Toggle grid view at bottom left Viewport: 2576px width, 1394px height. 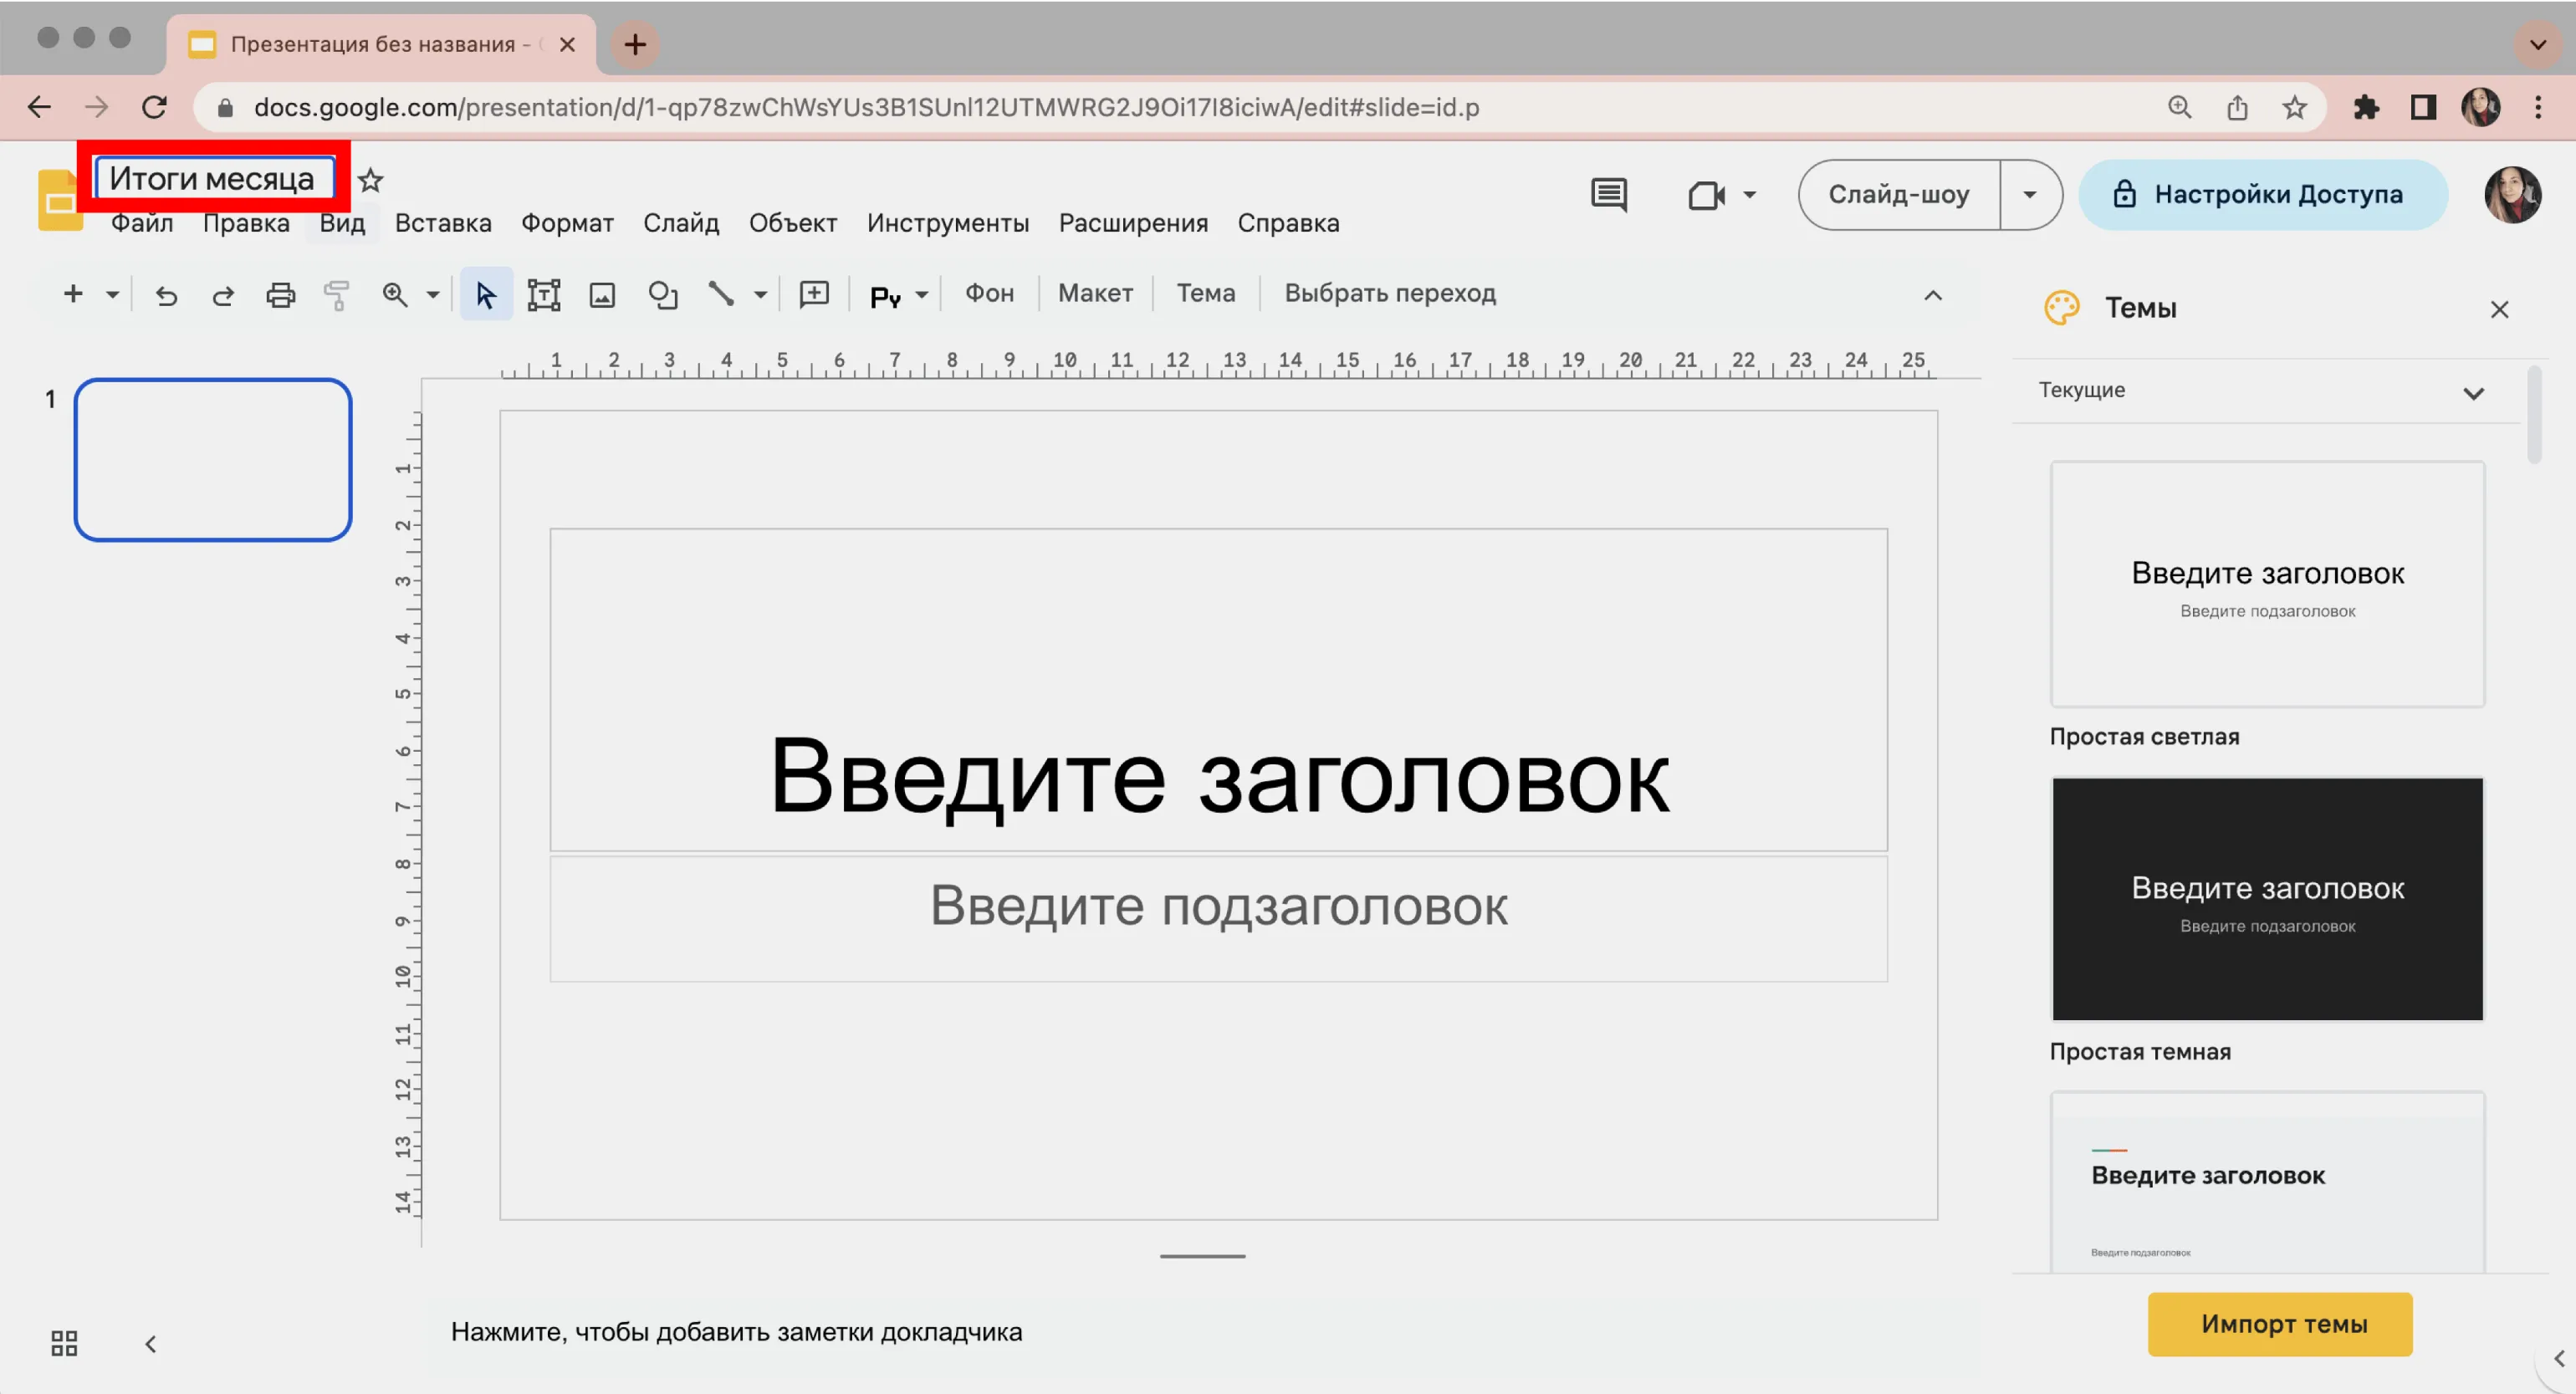coord(64,1343)
